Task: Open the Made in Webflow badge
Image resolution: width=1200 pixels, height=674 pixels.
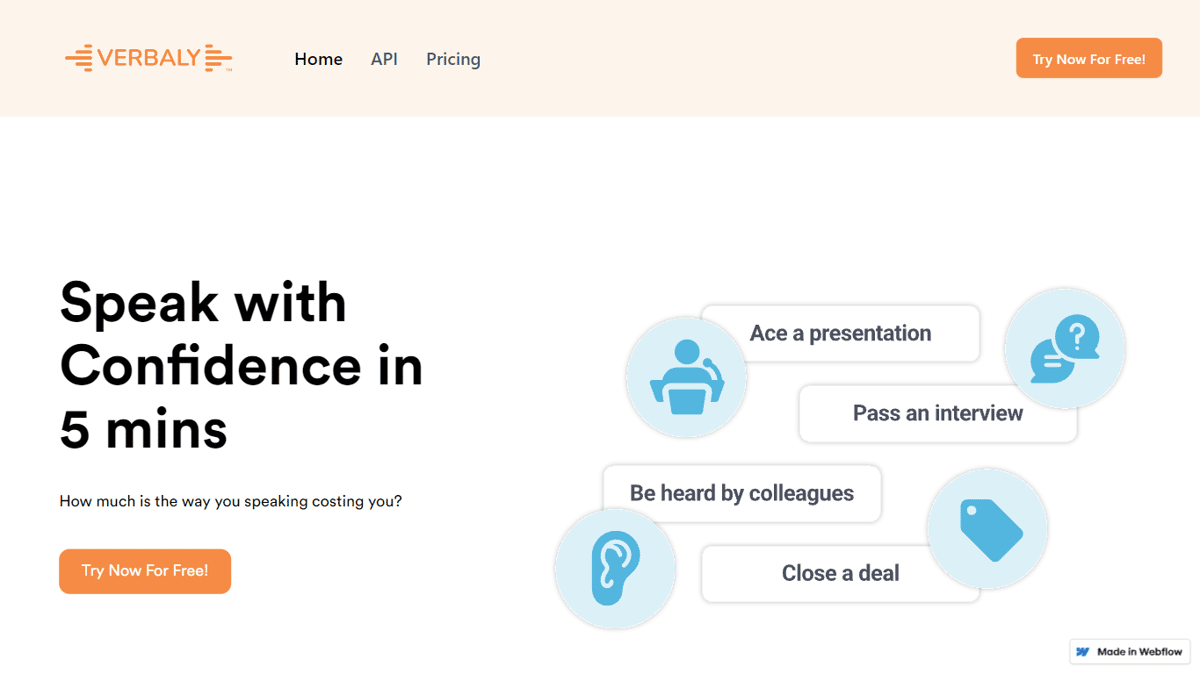Action: coord(1130,651)
